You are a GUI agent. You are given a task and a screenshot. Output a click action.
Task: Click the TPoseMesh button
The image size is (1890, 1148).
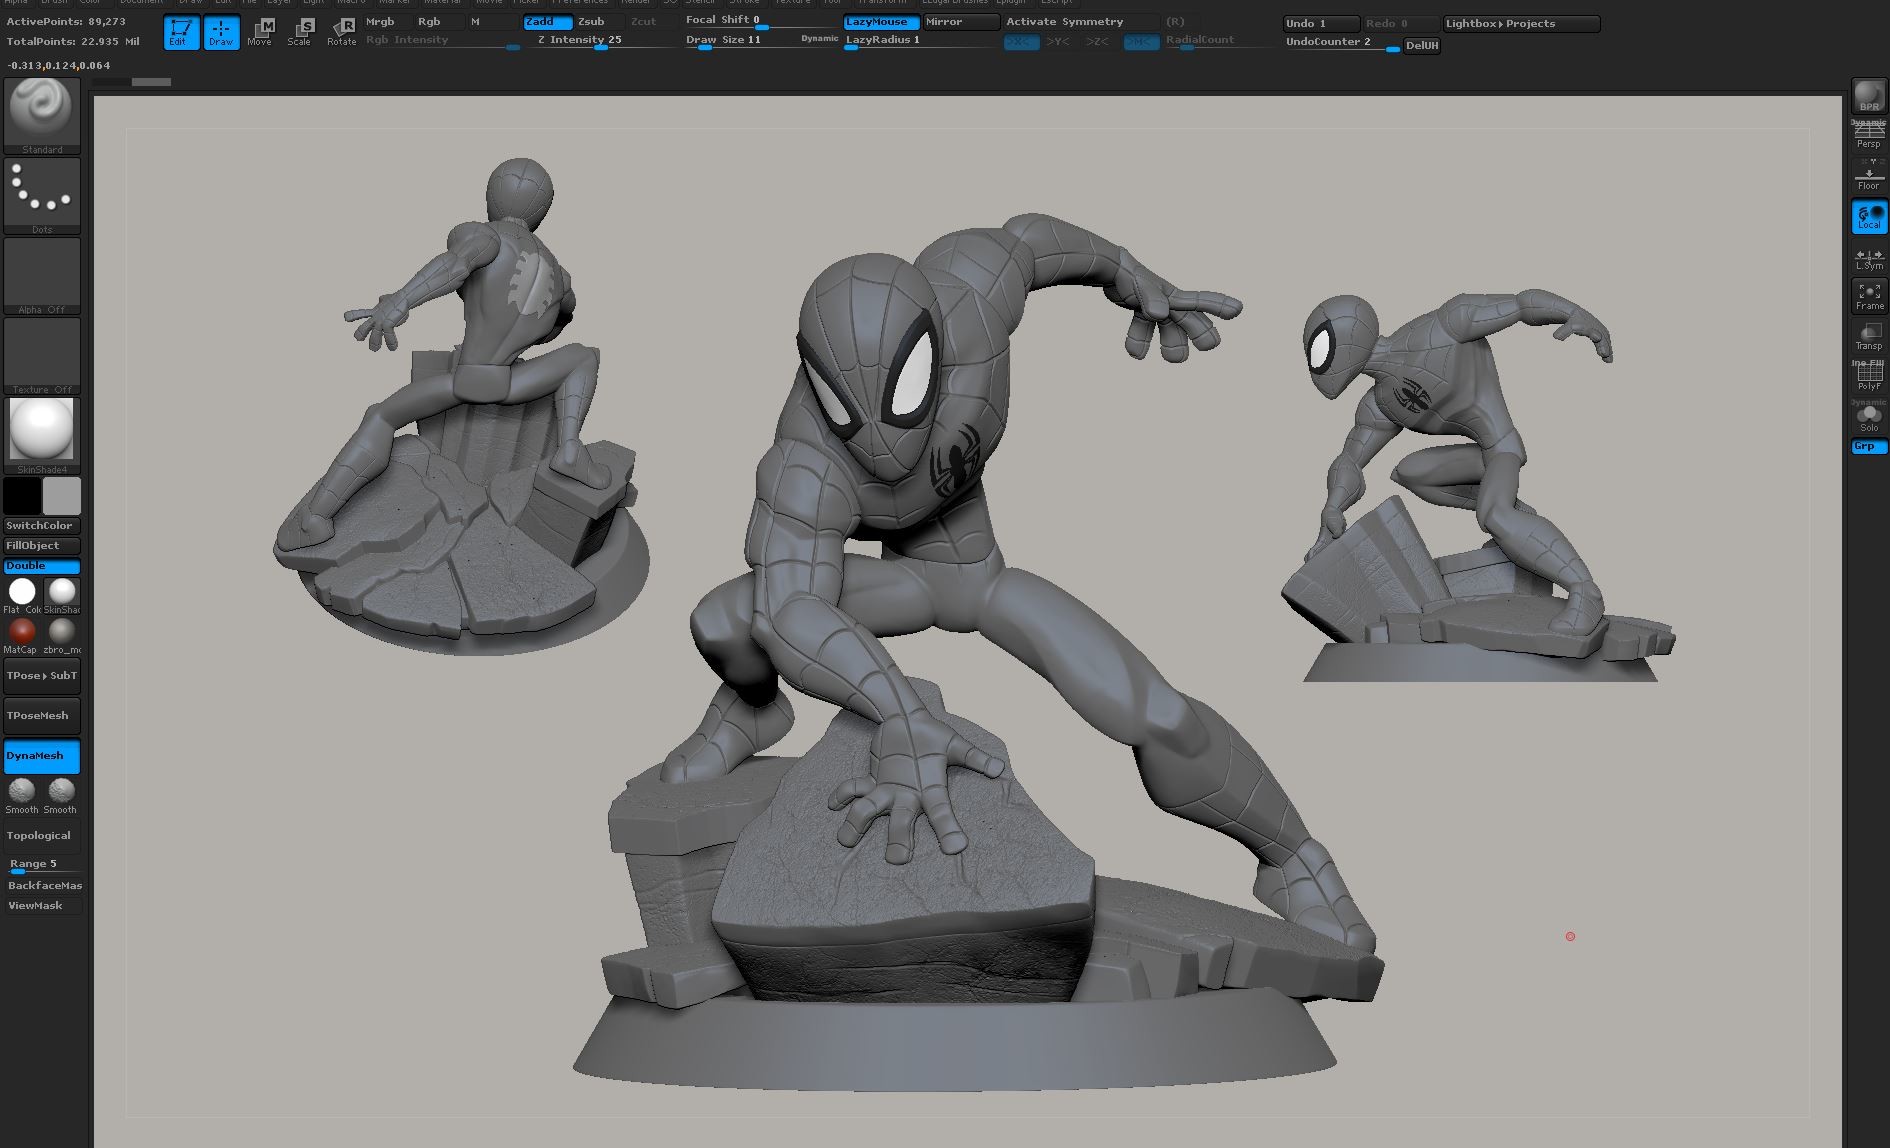tap(42, 716)
